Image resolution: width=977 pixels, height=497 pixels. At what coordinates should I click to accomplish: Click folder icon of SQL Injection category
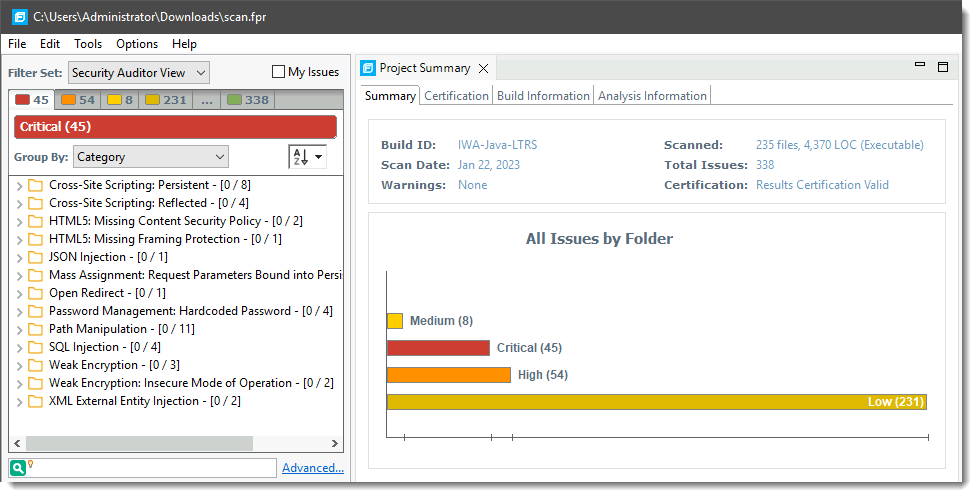(36, 348)
